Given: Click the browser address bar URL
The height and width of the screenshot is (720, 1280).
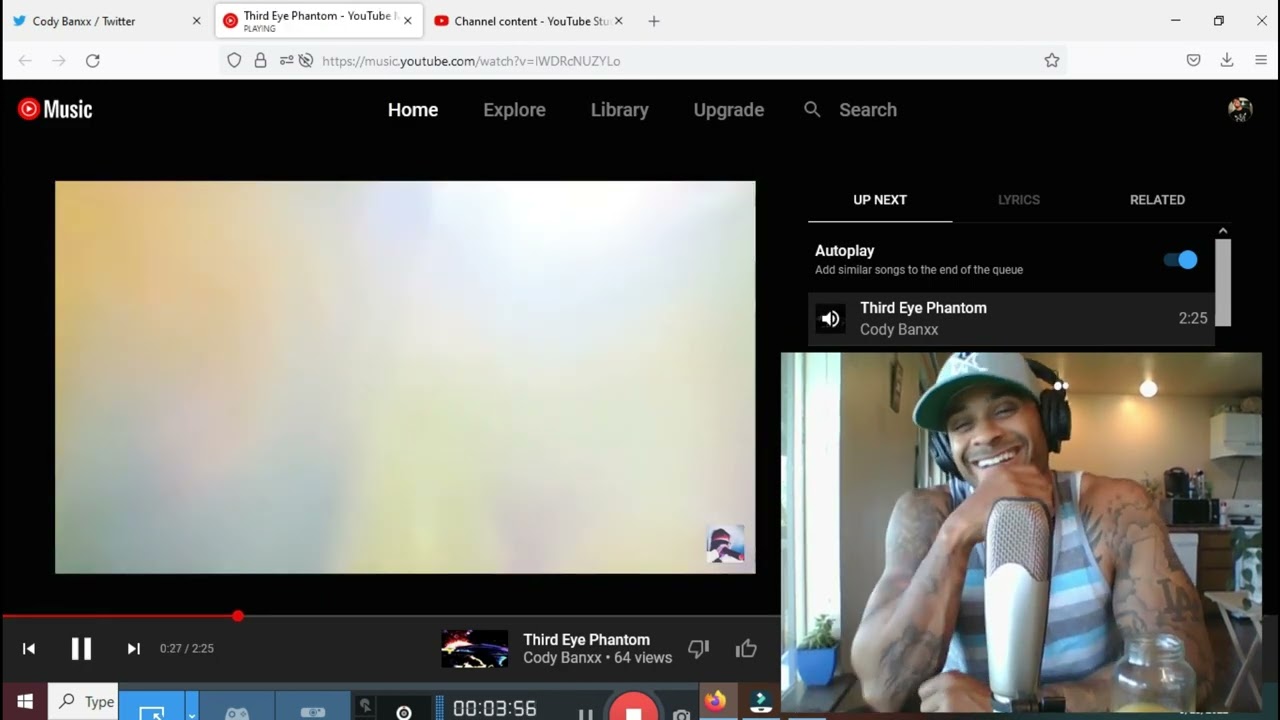Looking at the screenshot, I should 471,61.
